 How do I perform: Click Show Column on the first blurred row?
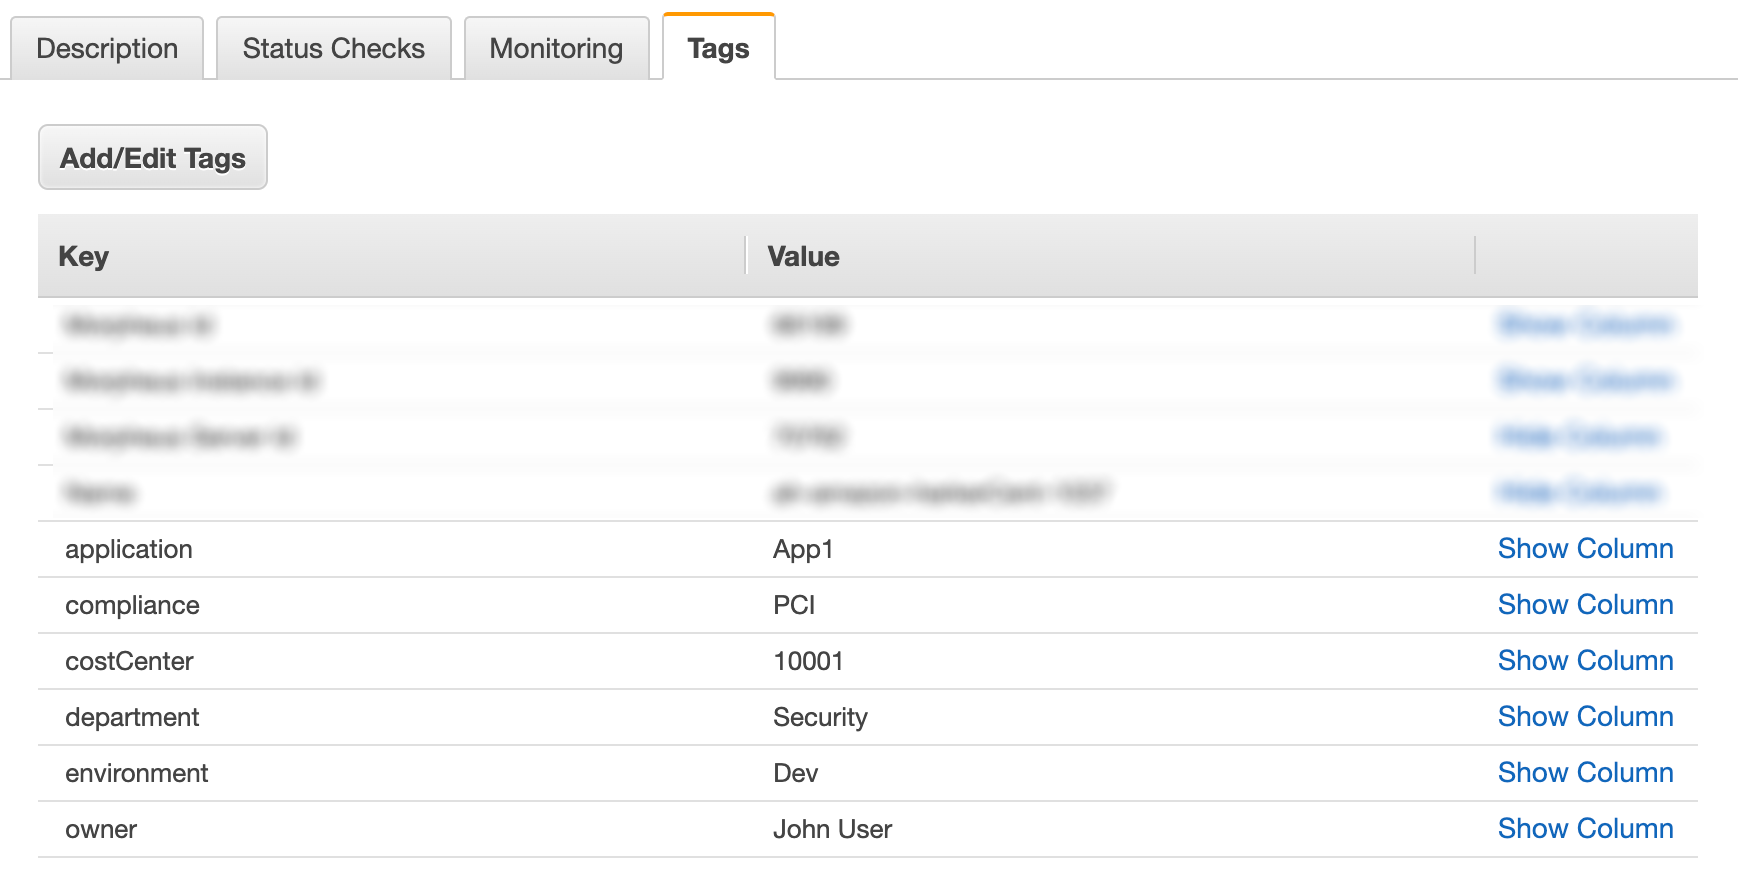1585,325
